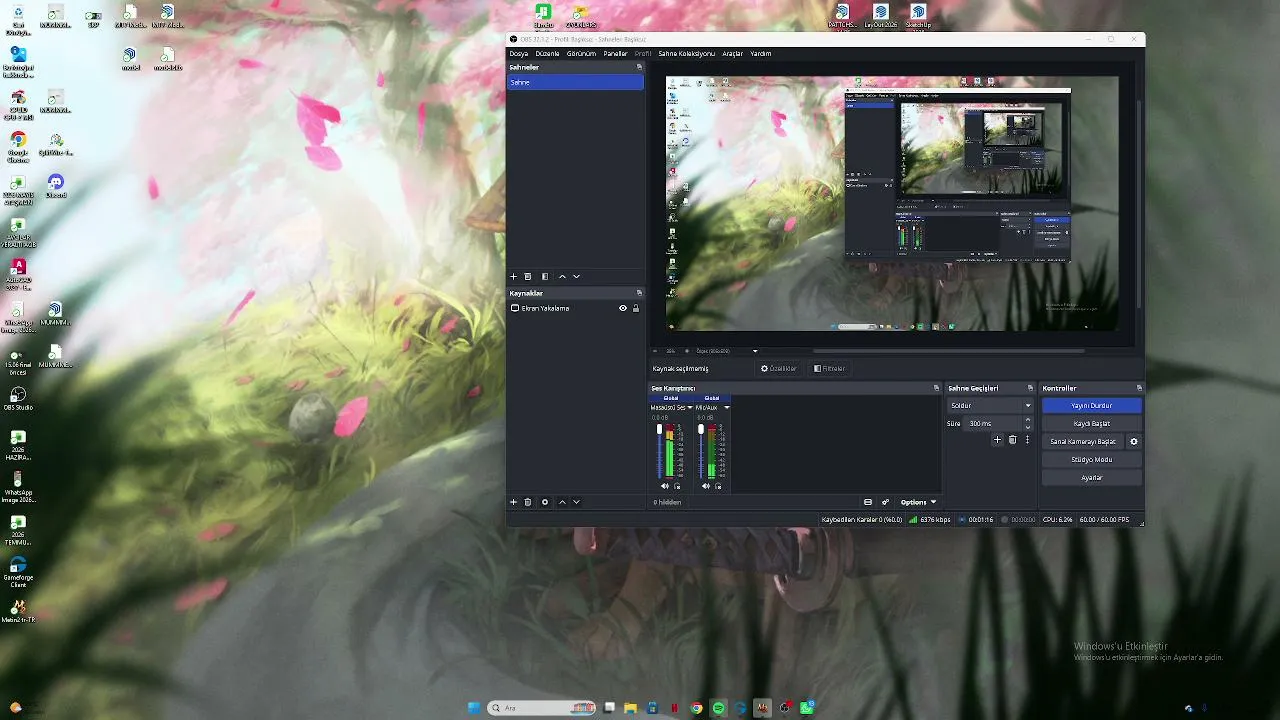Start the virtual camera (Sanal Kamerayı Başlat)
Image resolution: width=1280 pixels, height=720 pixels.
(1083, 441)
